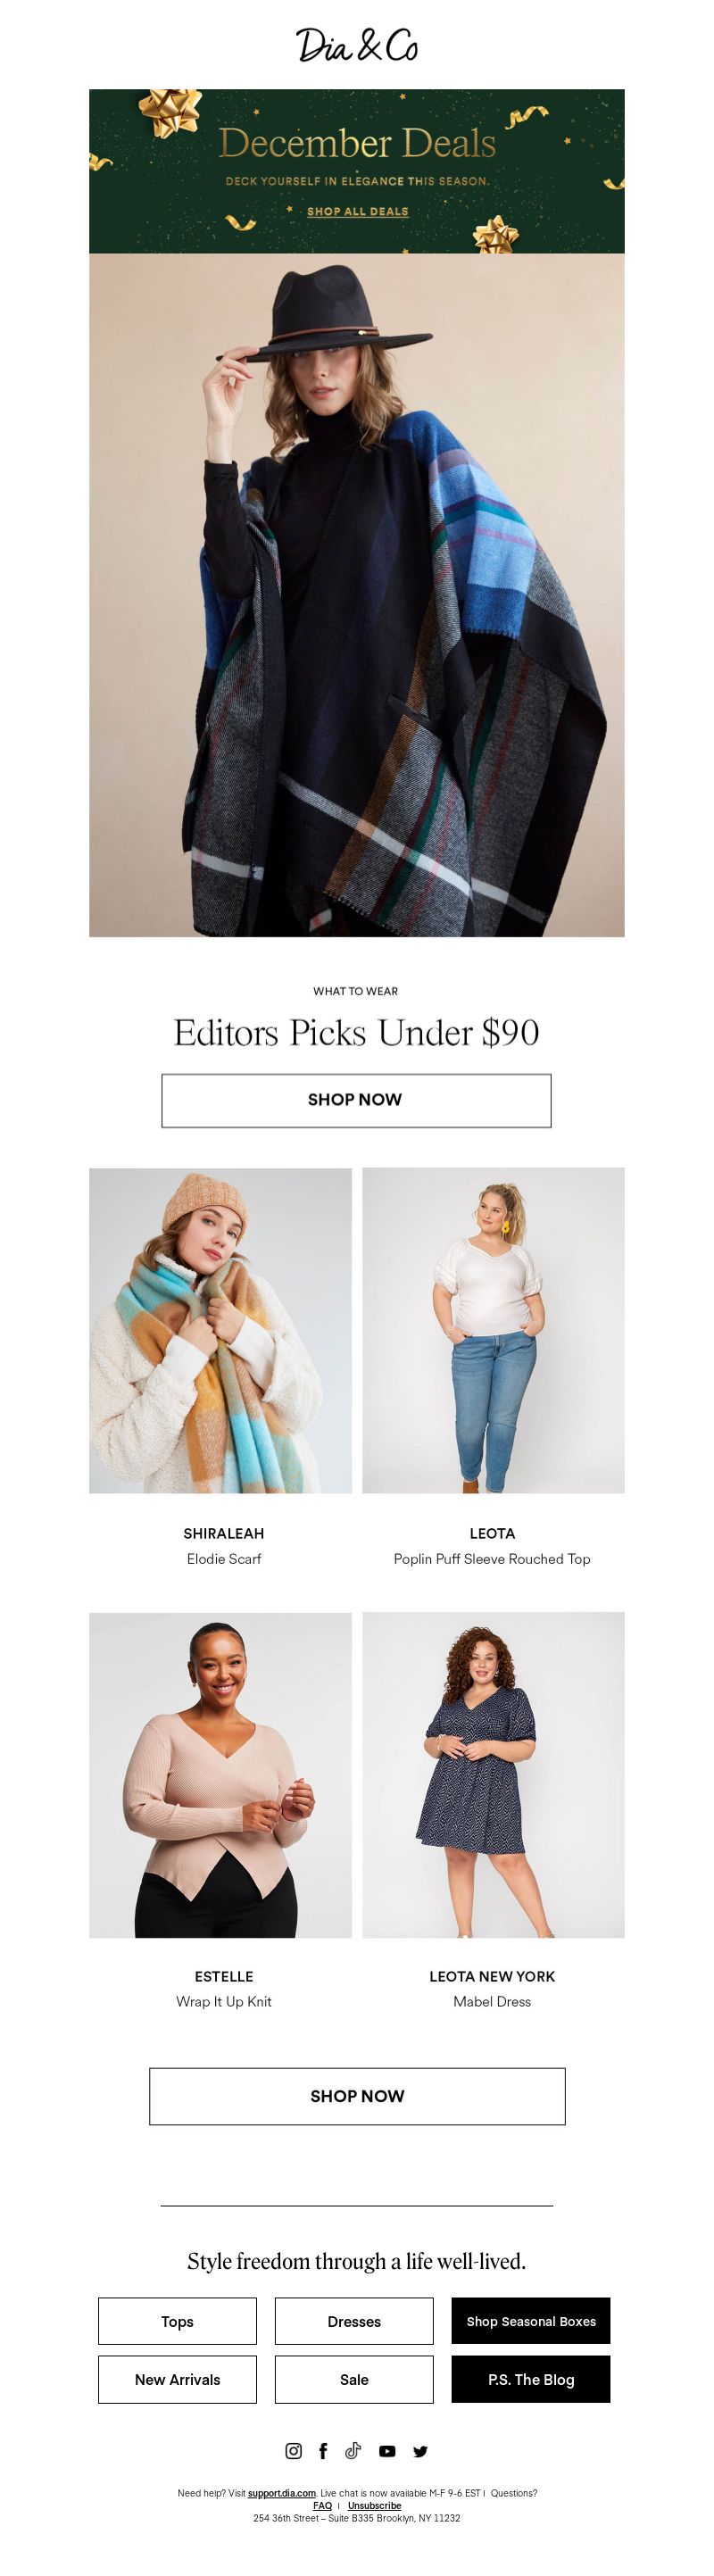Open the YouTube social icon

pyautogui.click(x=387, y=2451)
